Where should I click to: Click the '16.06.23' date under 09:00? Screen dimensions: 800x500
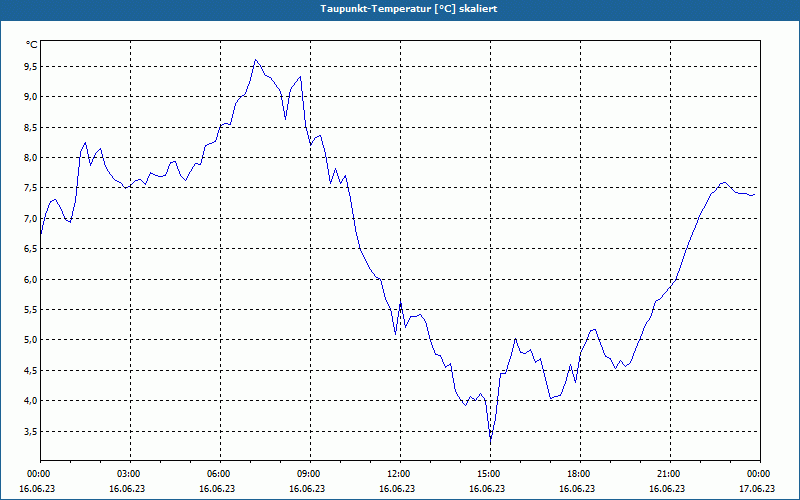[x=308, y=489]
